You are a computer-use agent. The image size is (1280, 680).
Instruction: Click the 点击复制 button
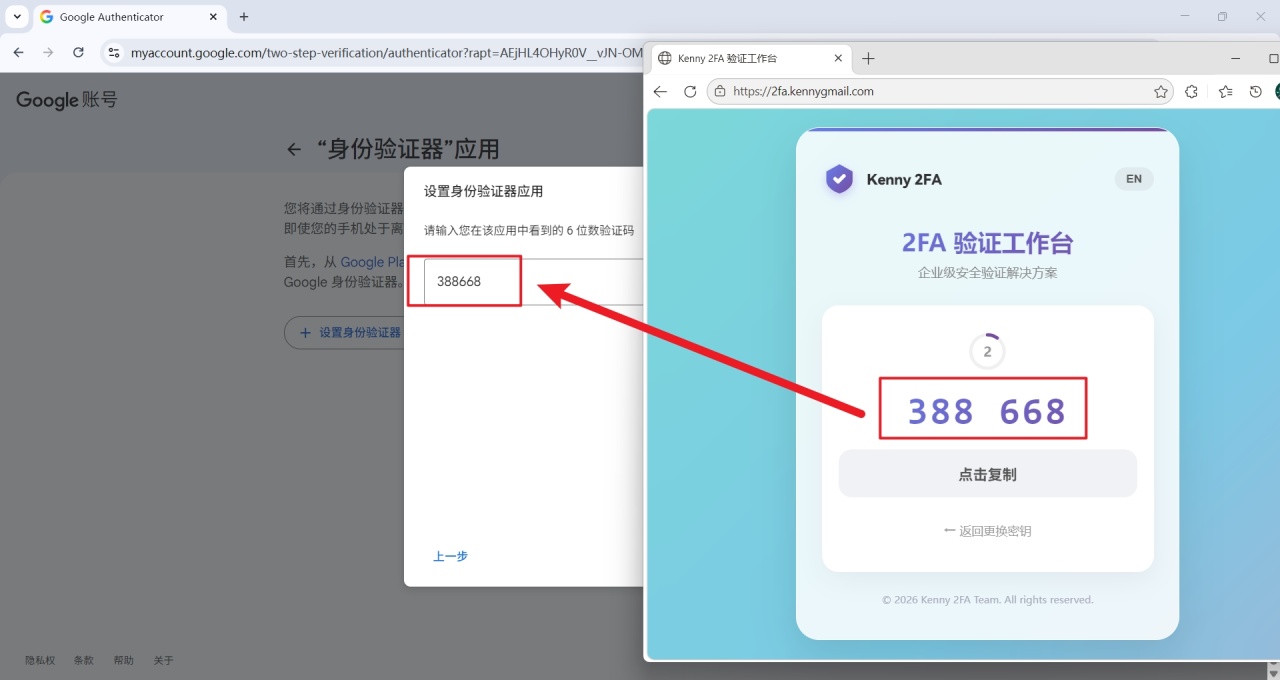pyautogui.click(x=988, y=474)
